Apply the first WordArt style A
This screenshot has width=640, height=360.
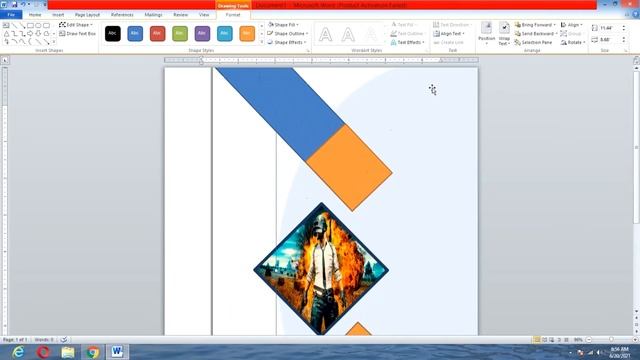click(x=325, y=35)
